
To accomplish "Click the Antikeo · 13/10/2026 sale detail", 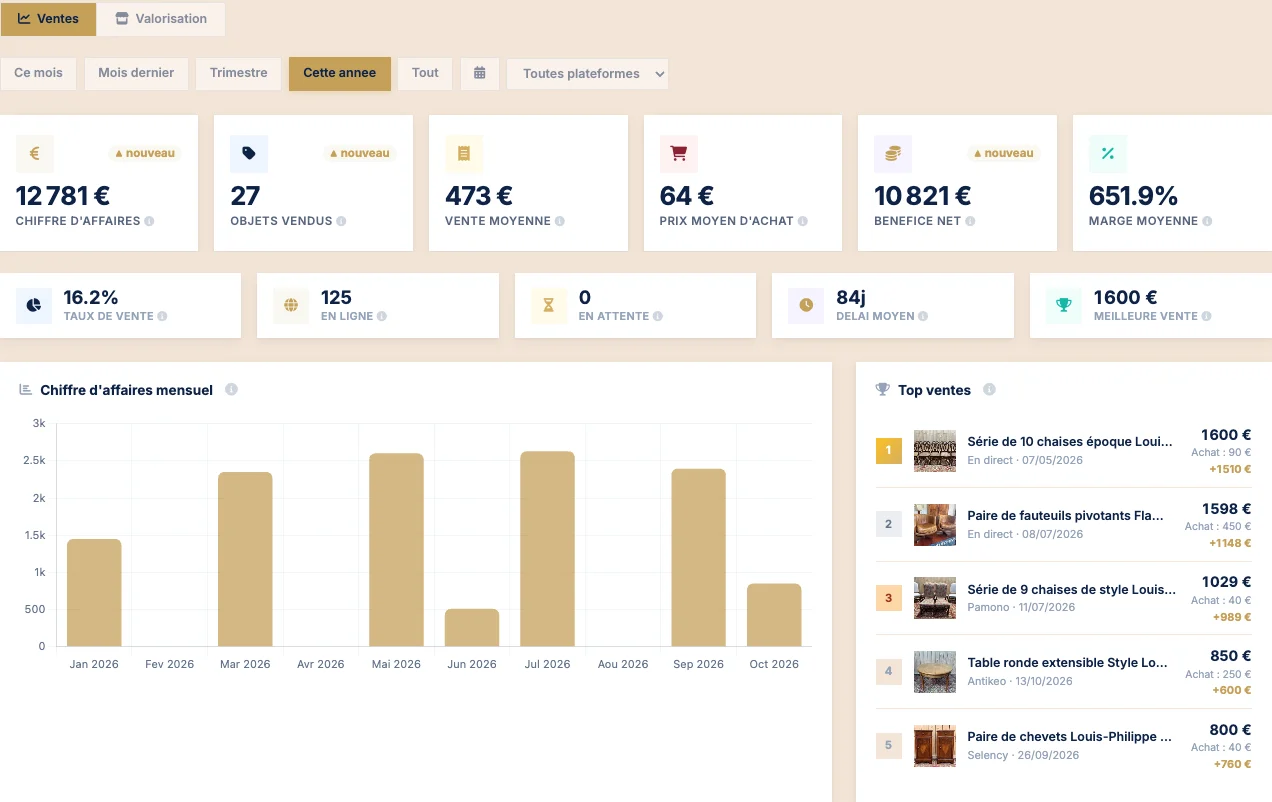I will click(x=1020, y=681).
